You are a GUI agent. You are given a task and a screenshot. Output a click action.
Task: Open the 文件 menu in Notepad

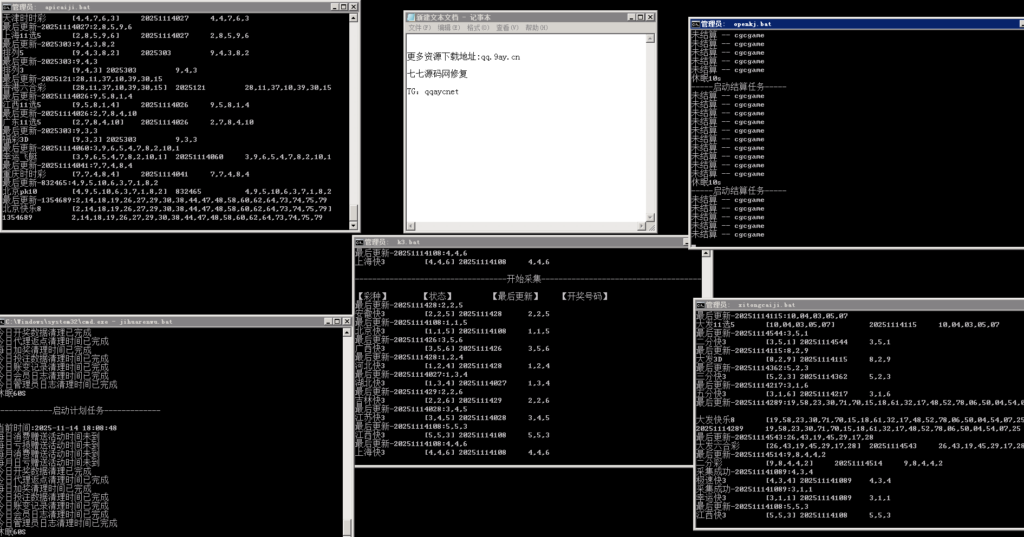pyautogui.click(x=418, y=29)
